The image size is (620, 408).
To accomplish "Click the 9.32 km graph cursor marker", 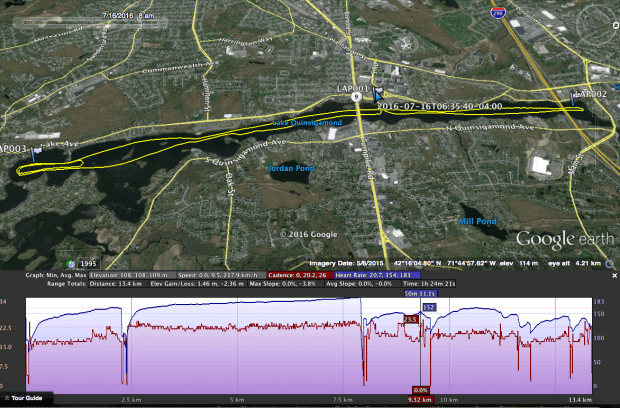I will click(420, 399).
